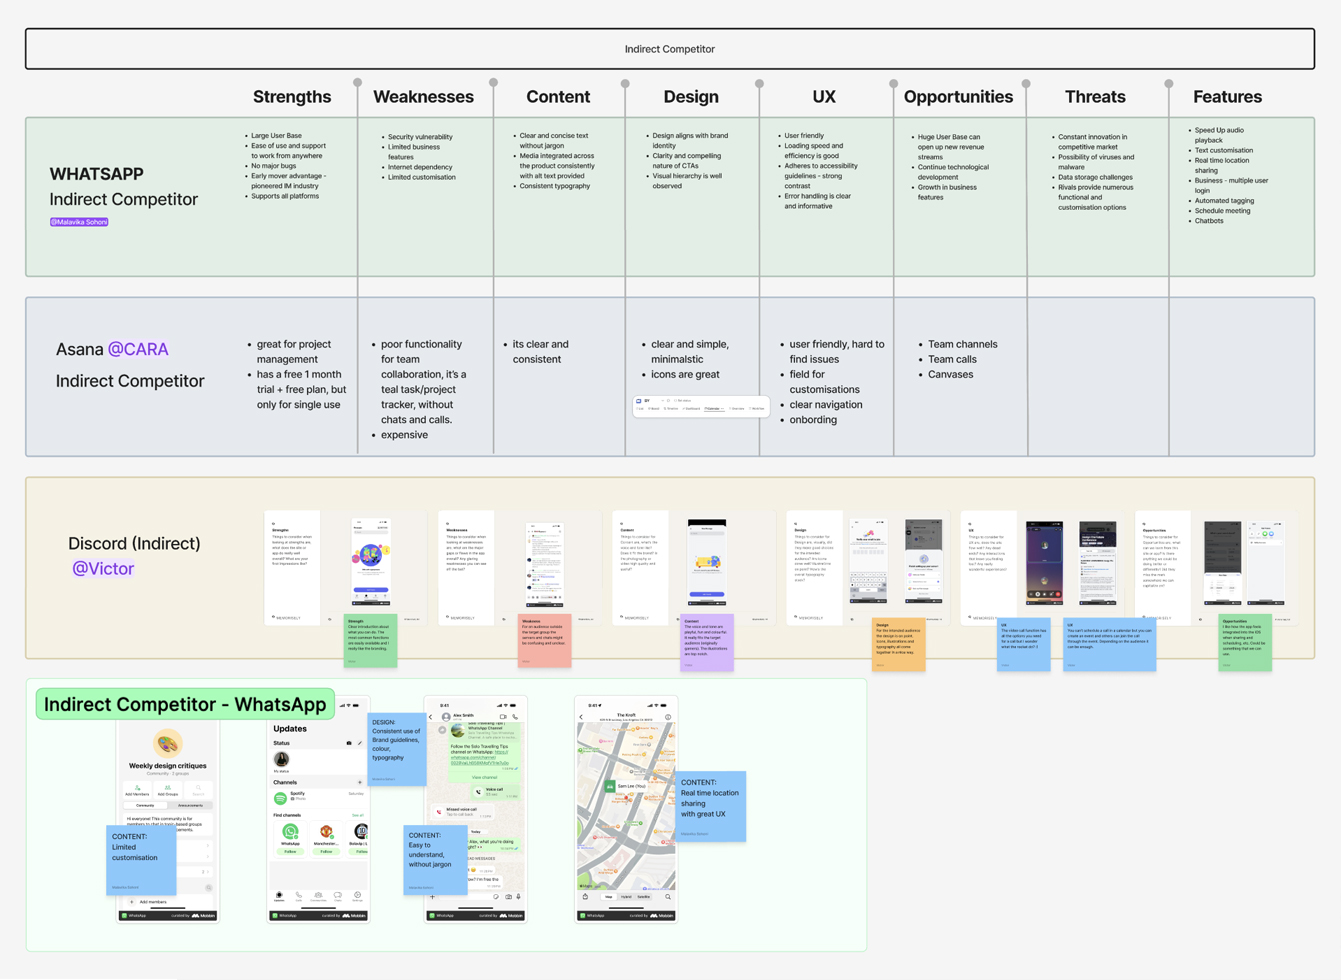Click the microphone icon in the chat input bar
Screen dimensions: 1341x980
(x=518, y=897)
